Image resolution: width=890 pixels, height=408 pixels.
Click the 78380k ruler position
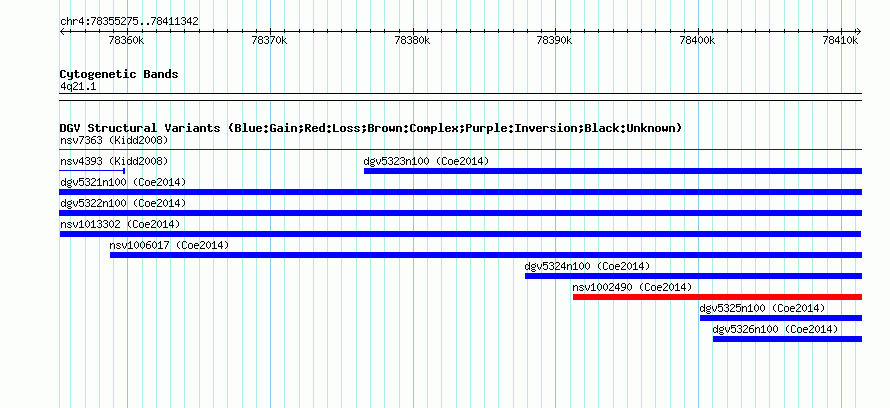coord(413,40)
